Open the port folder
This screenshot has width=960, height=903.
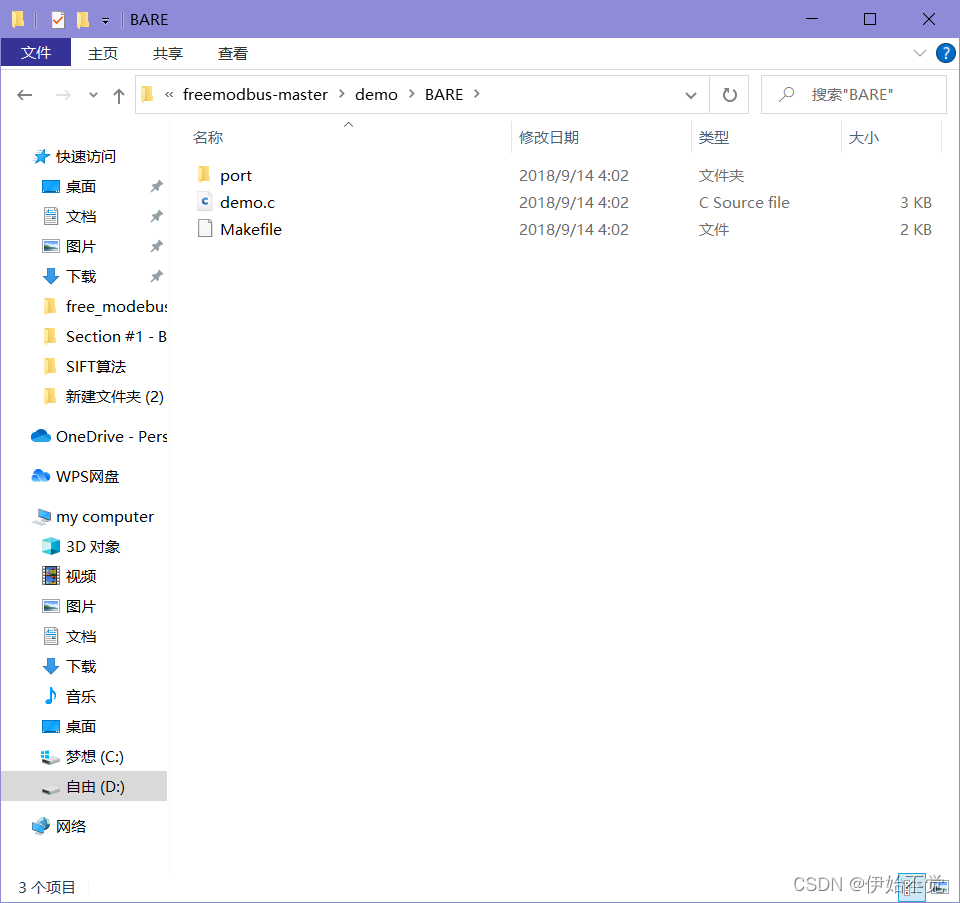(x=237, y=175)
